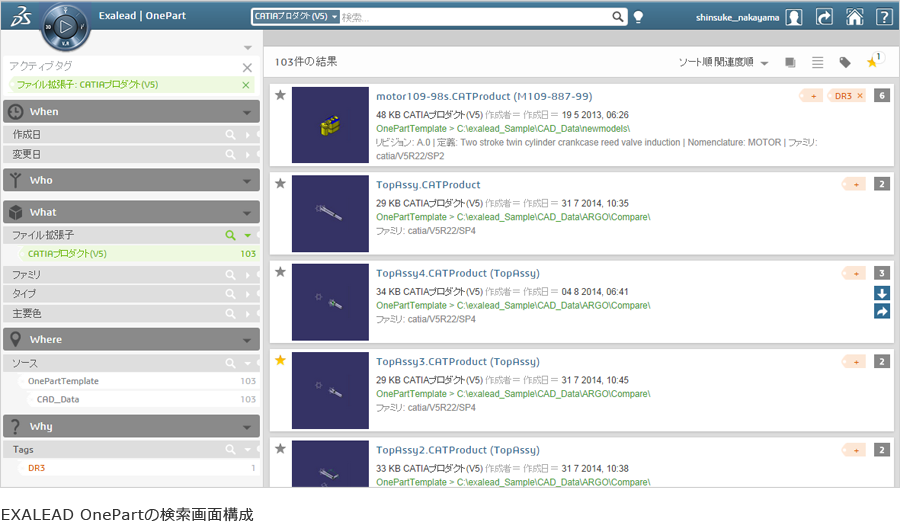Search within ファイル拡張子 facet
This screenshot has width=900, height=522.
click(230, 235)
